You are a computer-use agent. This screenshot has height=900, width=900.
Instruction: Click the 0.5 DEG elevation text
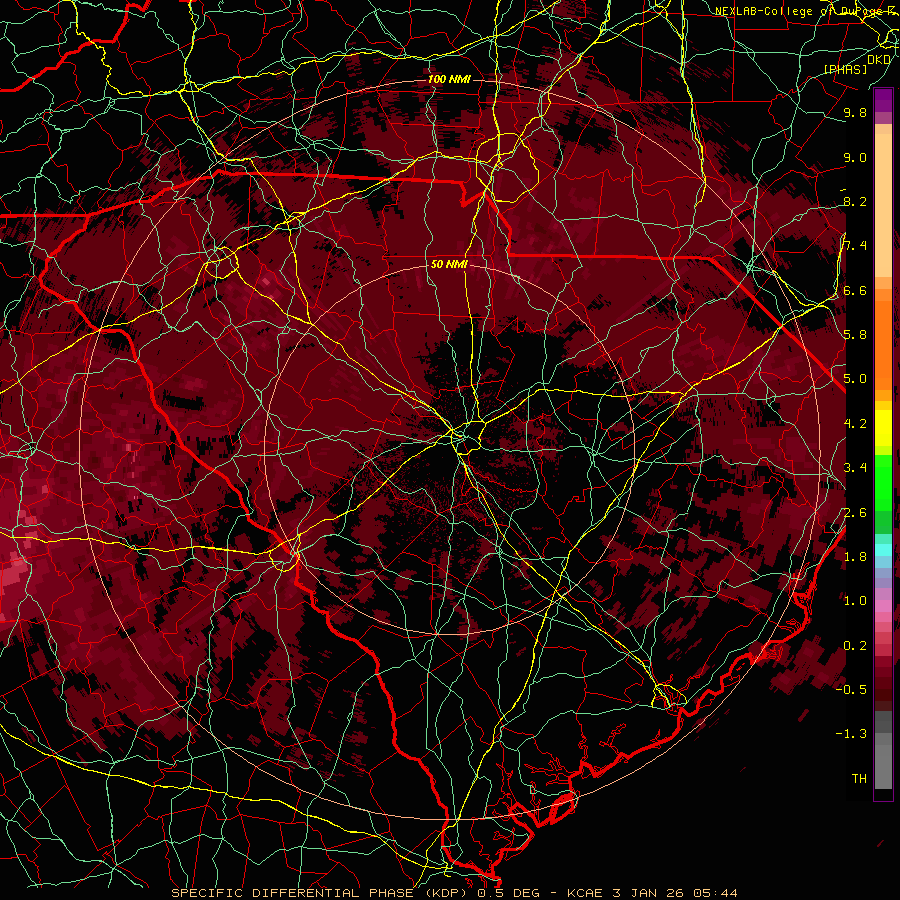pyautogui.click(x=509, y=893)
